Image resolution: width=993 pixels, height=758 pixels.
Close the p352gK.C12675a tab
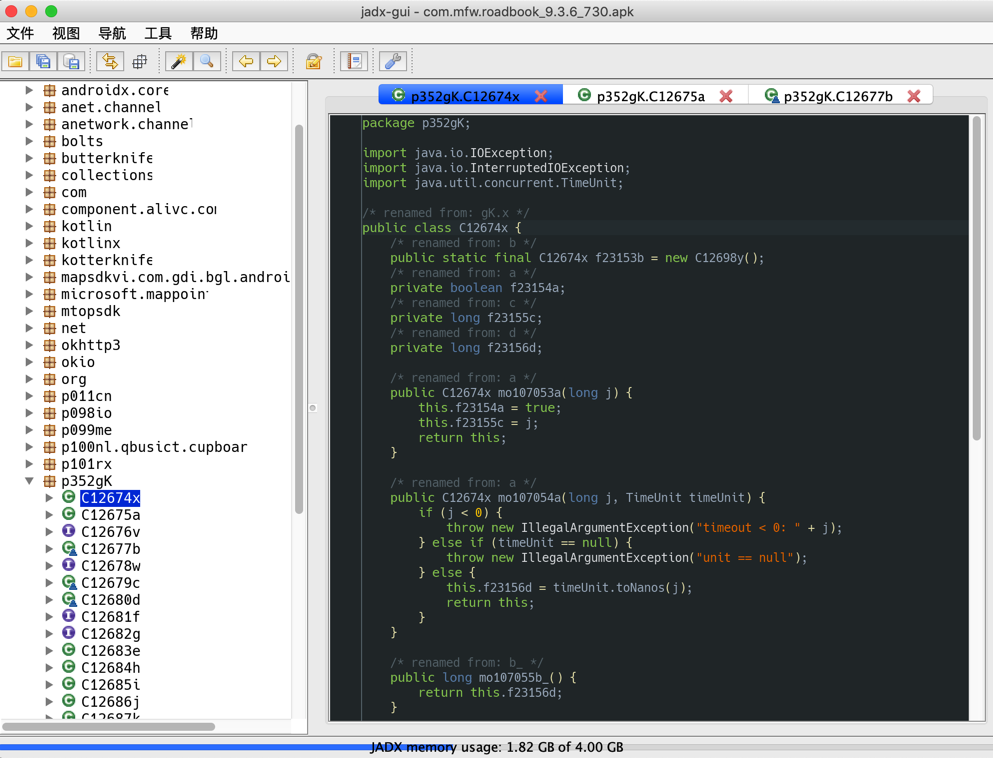click(726, 96)
